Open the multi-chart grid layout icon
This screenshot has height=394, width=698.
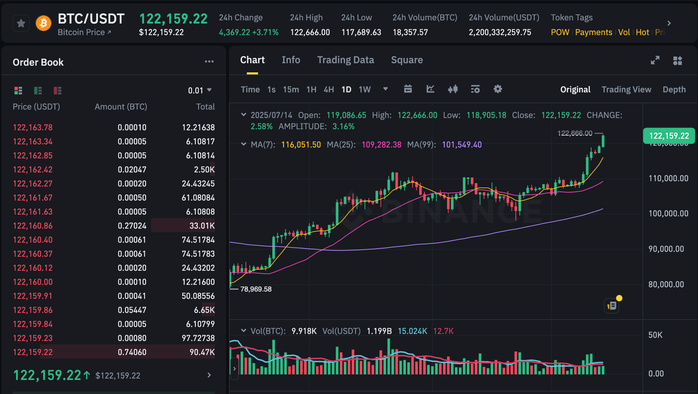tap(678, 61)
